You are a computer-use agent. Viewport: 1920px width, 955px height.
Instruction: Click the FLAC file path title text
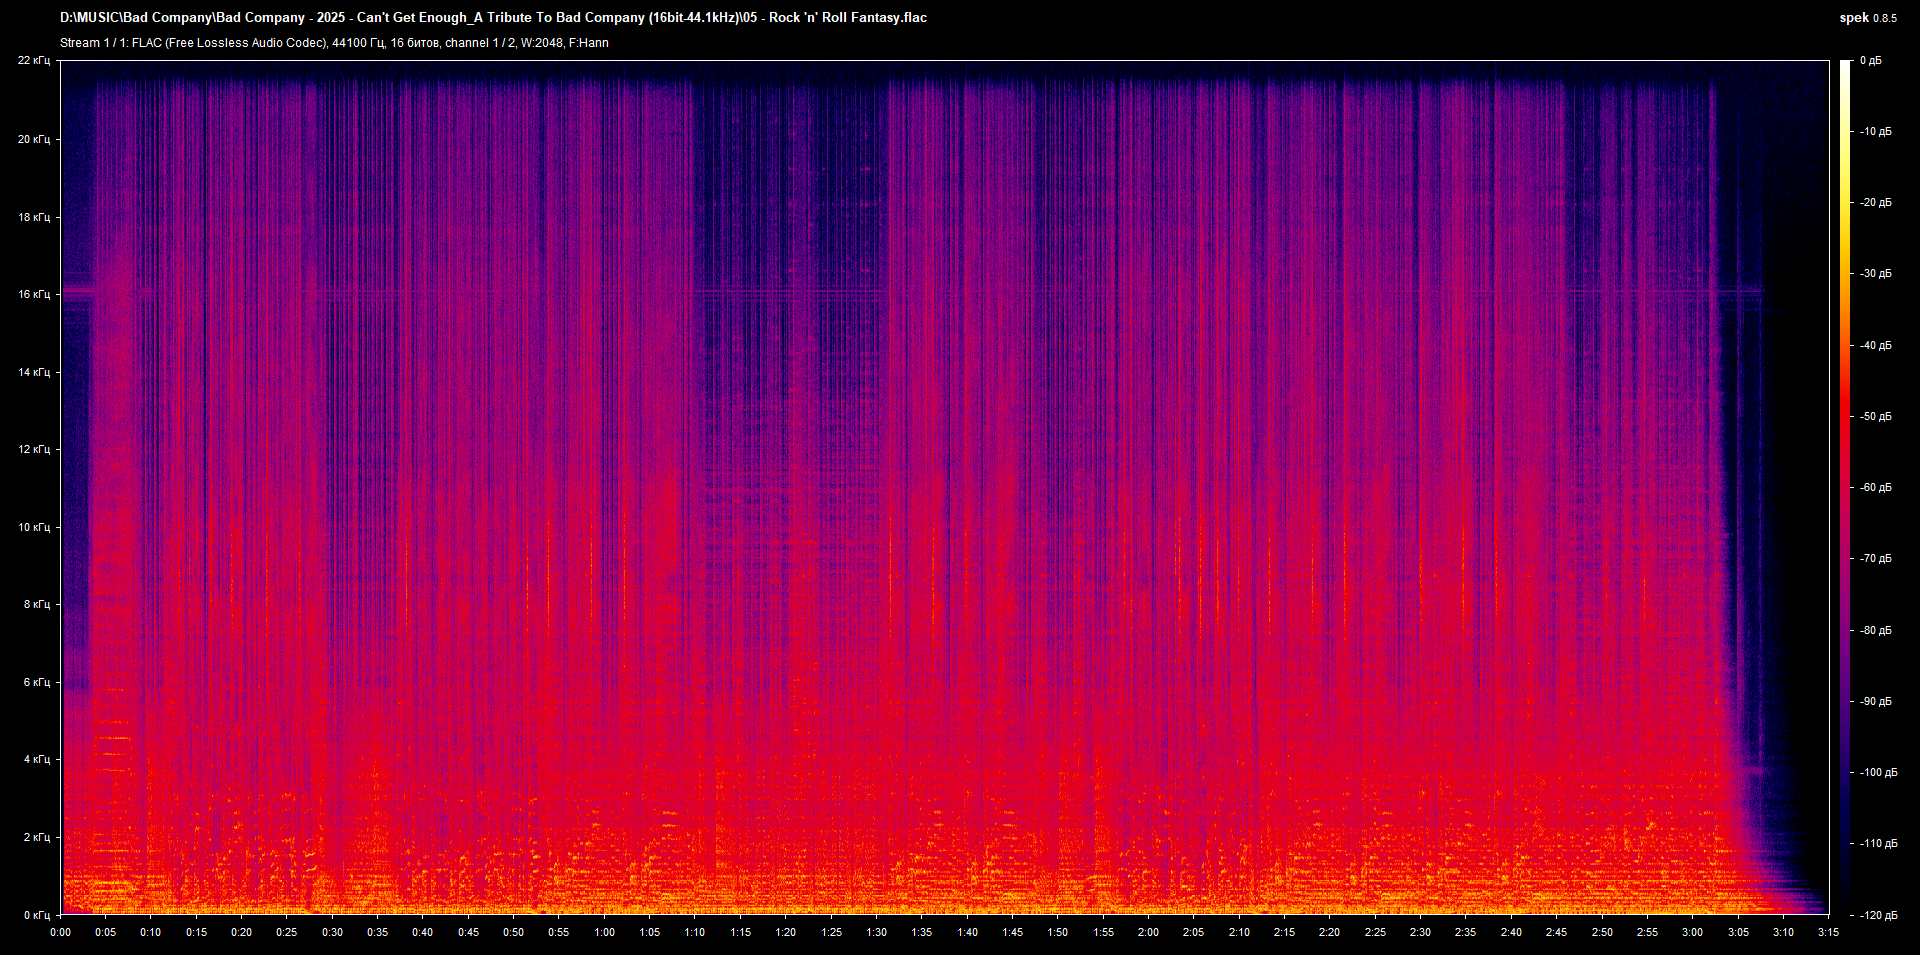(493, 18)
